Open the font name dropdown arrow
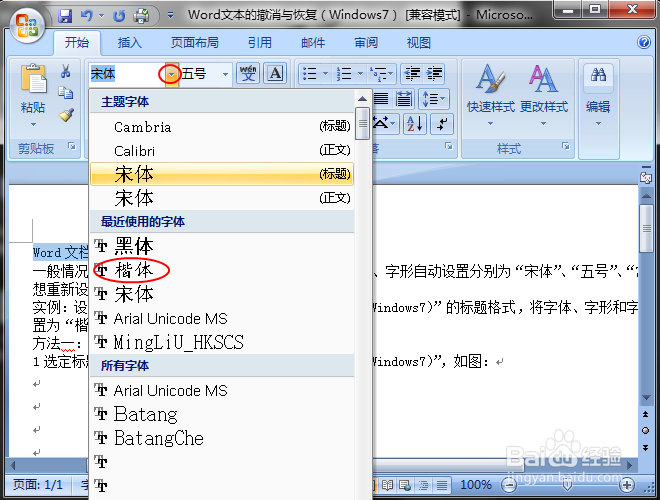Image resolution: width=660 pixels, height=500 pixels. click(x=172, y=74)
